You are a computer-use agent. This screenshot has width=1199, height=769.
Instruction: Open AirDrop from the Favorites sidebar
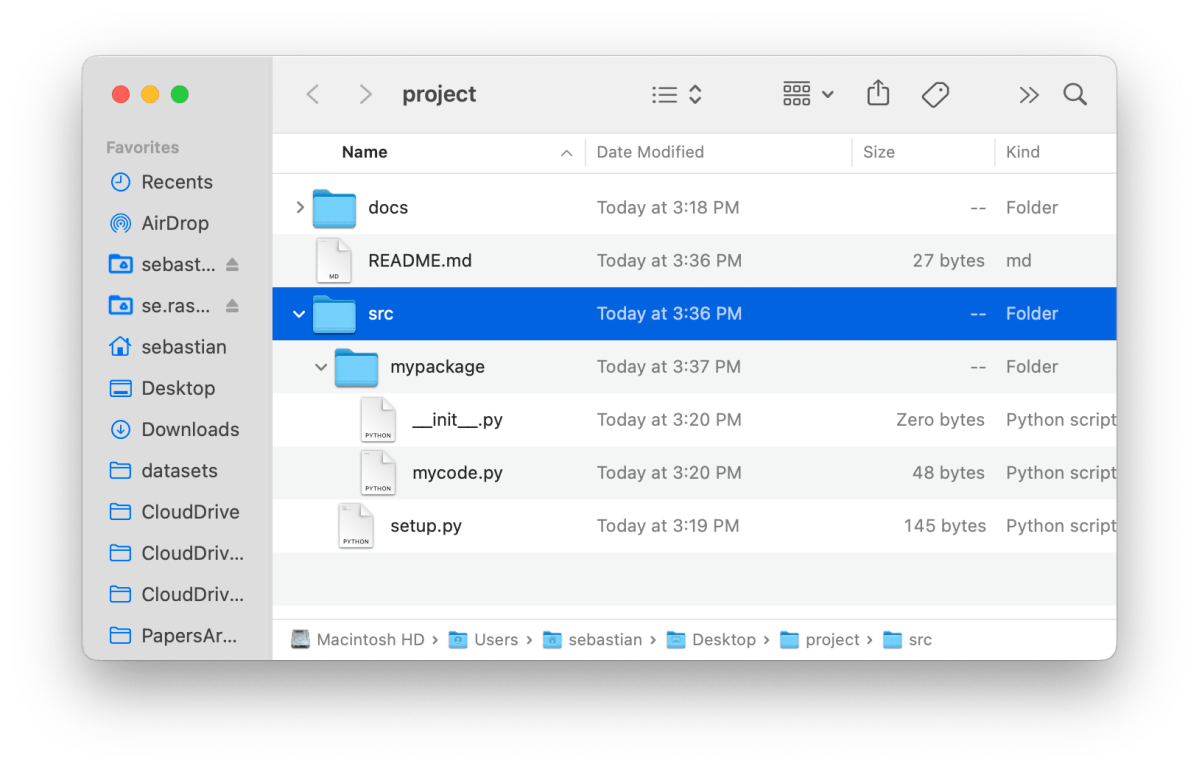coord(176,223)
